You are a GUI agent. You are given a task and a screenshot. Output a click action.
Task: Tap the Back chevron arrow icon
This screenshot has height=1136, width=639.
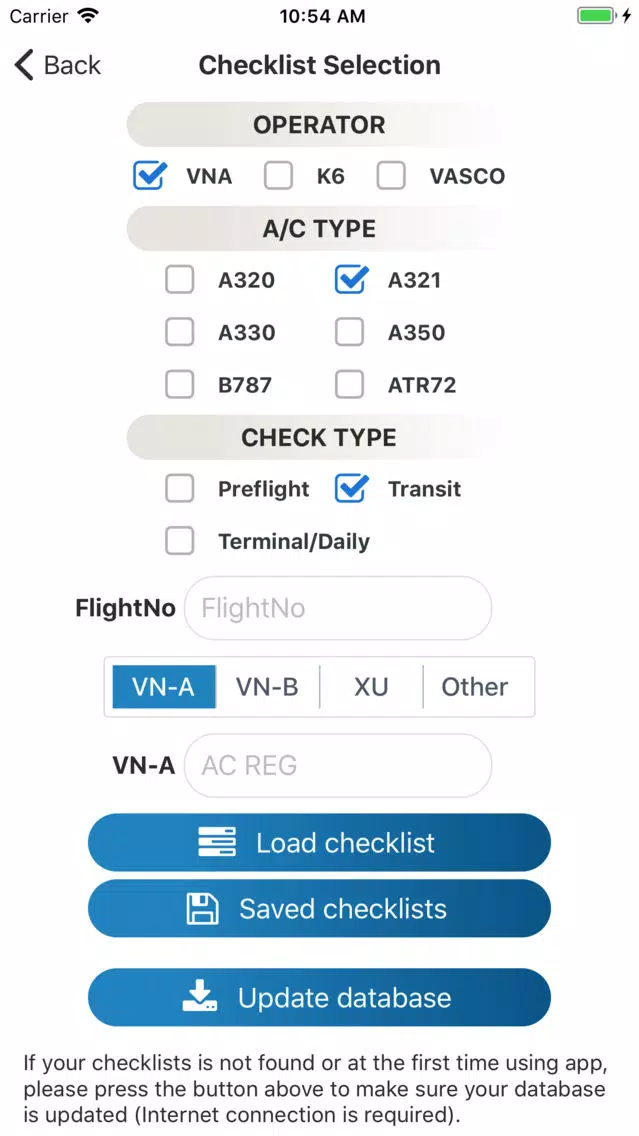[x=24, y=65]
